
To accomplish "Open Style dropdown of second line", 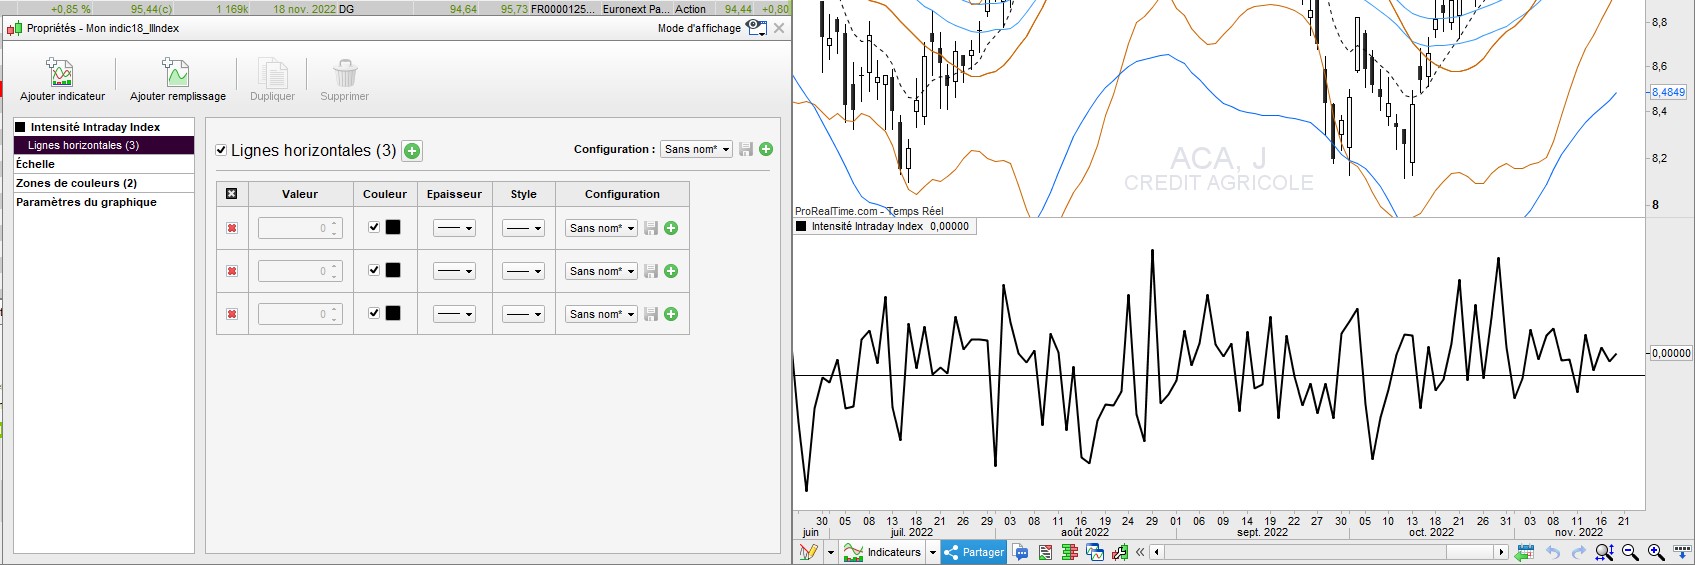I will click(523, 271).
